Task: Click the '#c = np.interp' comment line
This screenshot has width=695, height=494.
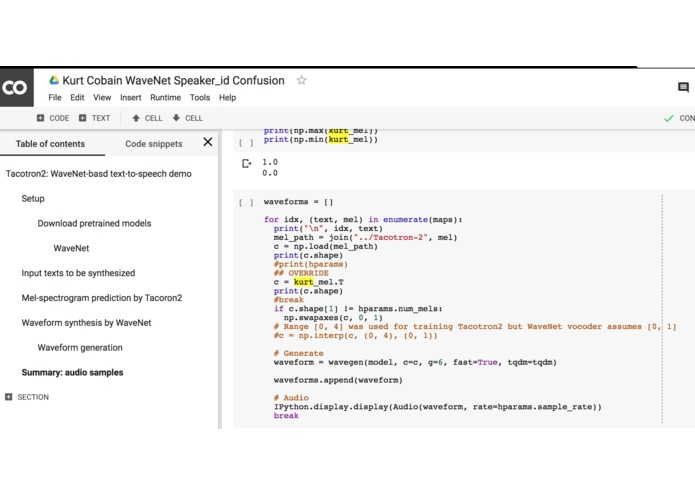Action: coord(355,335)
